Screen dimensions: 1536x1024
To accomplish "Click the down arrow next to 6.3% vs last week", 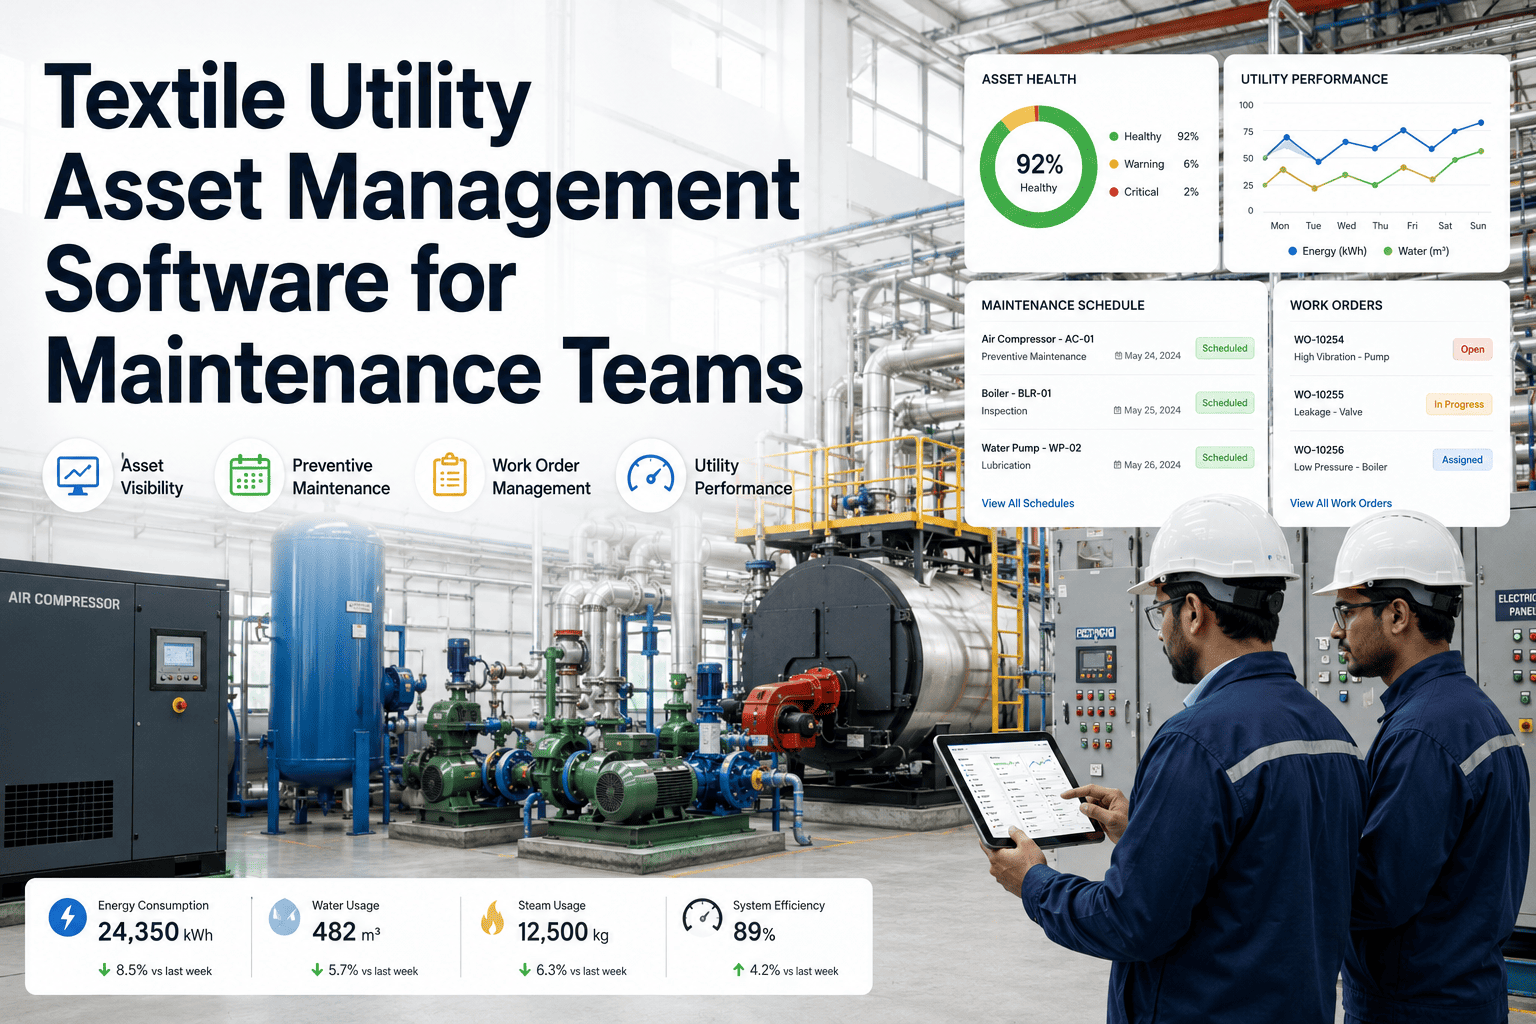I will click(x=525, y=970).
